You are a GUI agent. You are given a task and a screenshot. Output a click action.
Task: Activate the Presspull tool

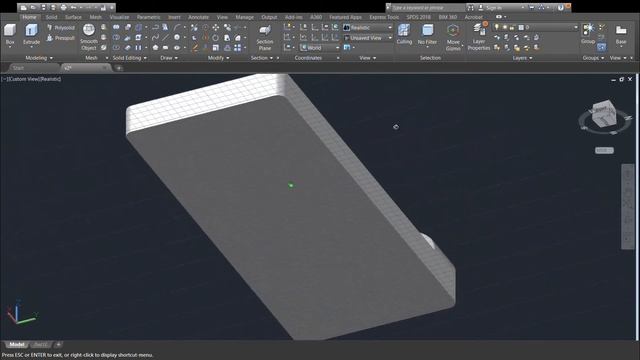coord(61,38)
